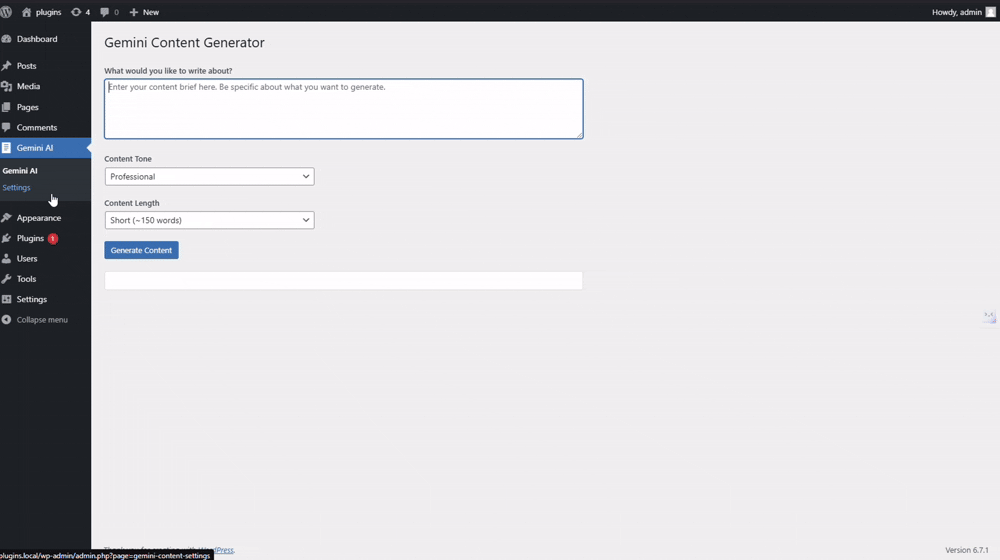The width and height of the screenshot is (1000, 560).
Task: Focus the content brief textarea
Action: pos(344,108)
